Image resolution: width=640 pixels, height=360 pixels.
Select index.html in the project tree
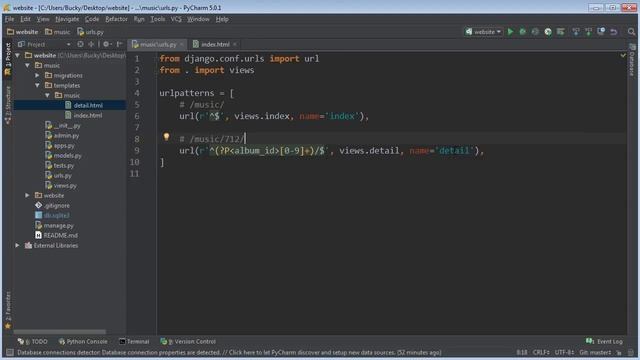(88, 116)
